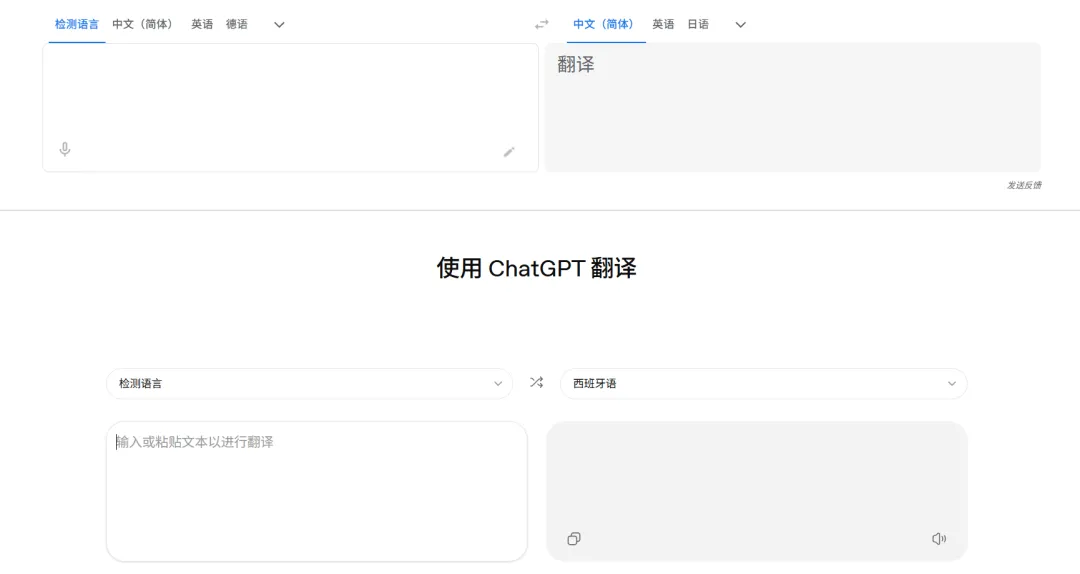Select 德语 as source language
This screenshot has height=574, width=1080.
(236, 24)
